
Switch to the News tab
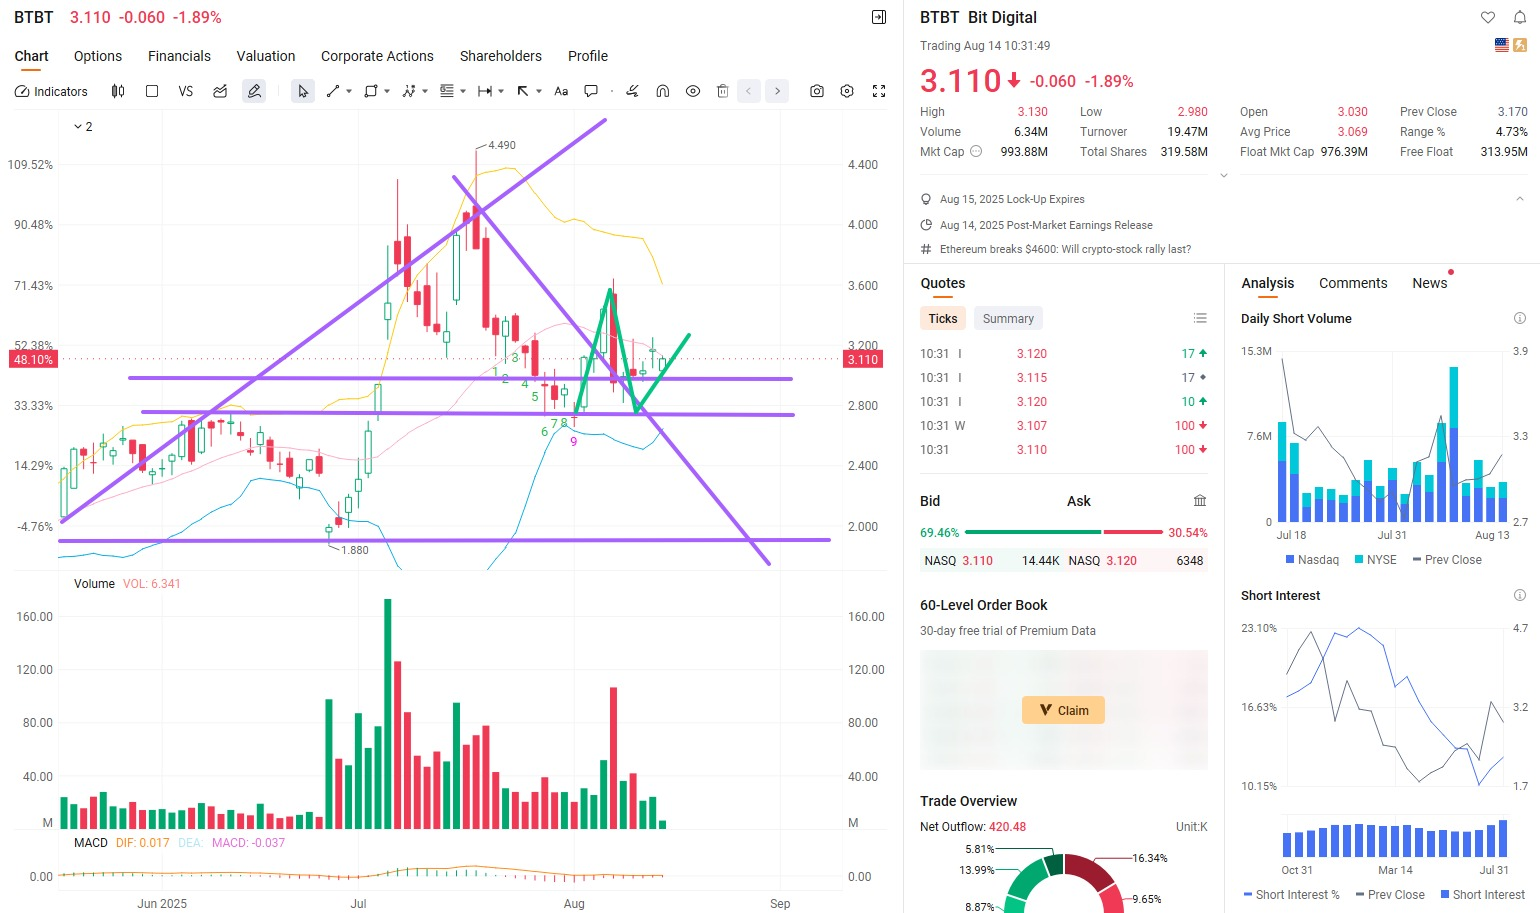click(x=1429, y=283)
